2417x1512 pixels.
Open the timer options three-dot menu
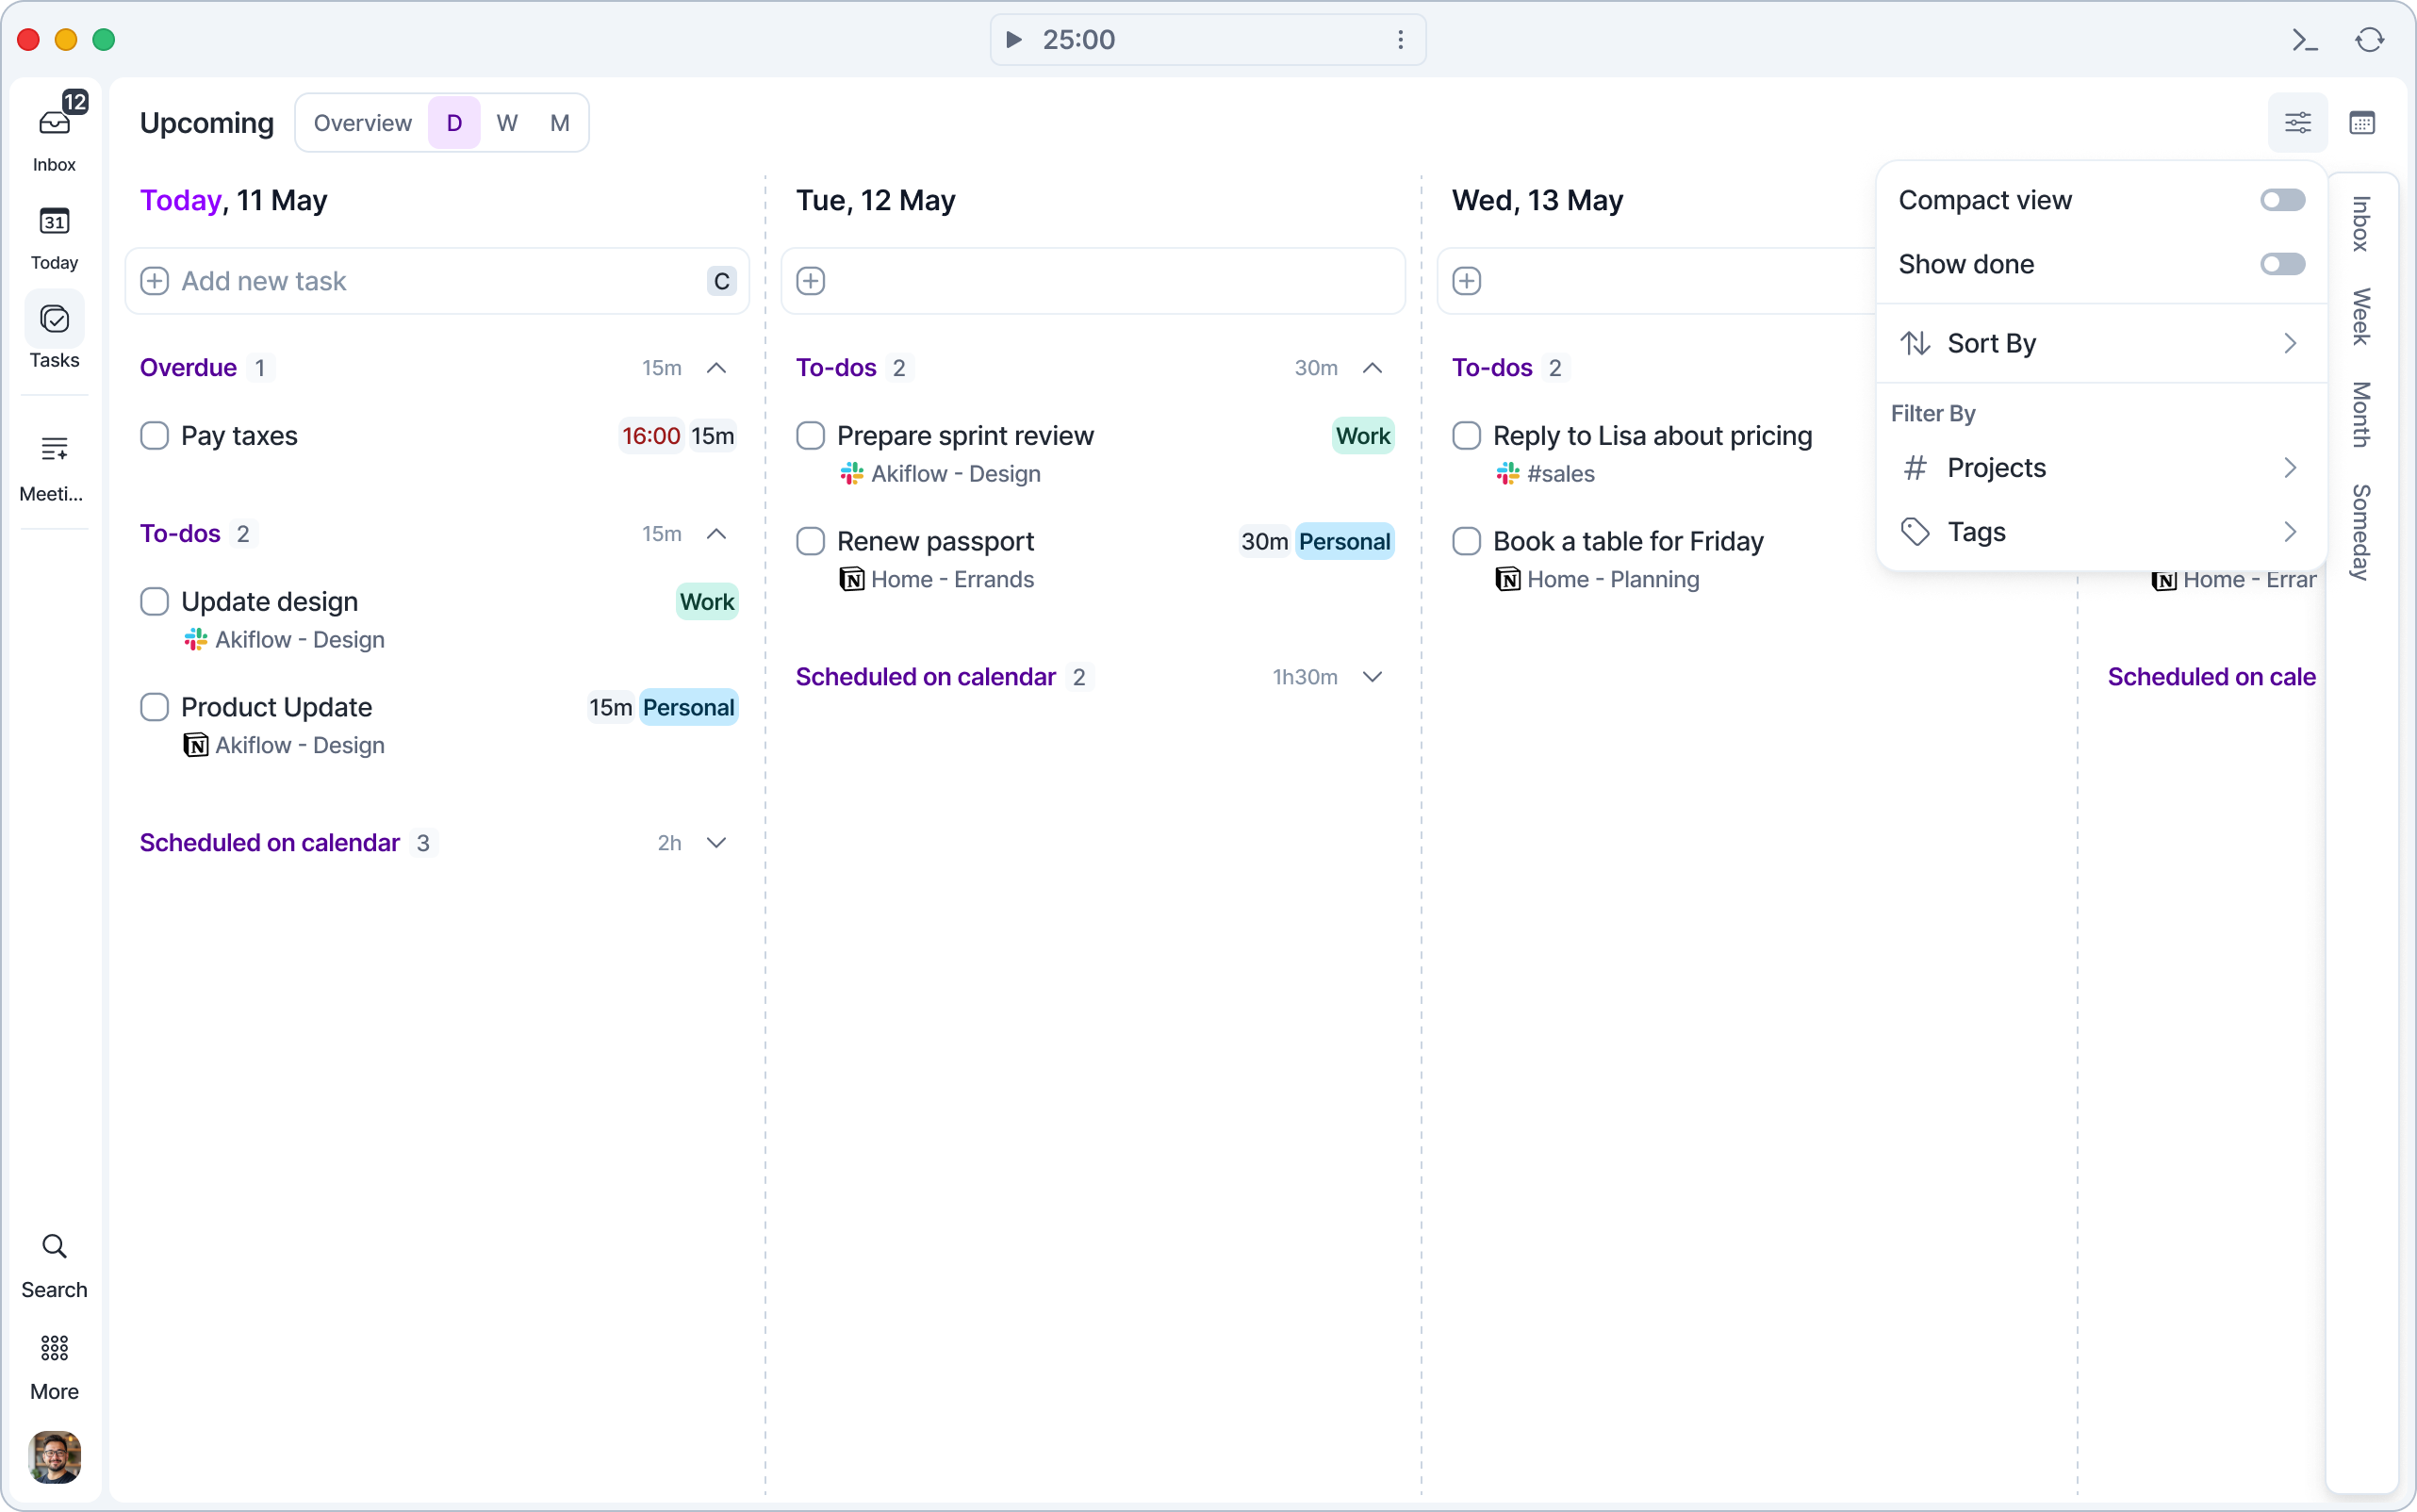1400,39
